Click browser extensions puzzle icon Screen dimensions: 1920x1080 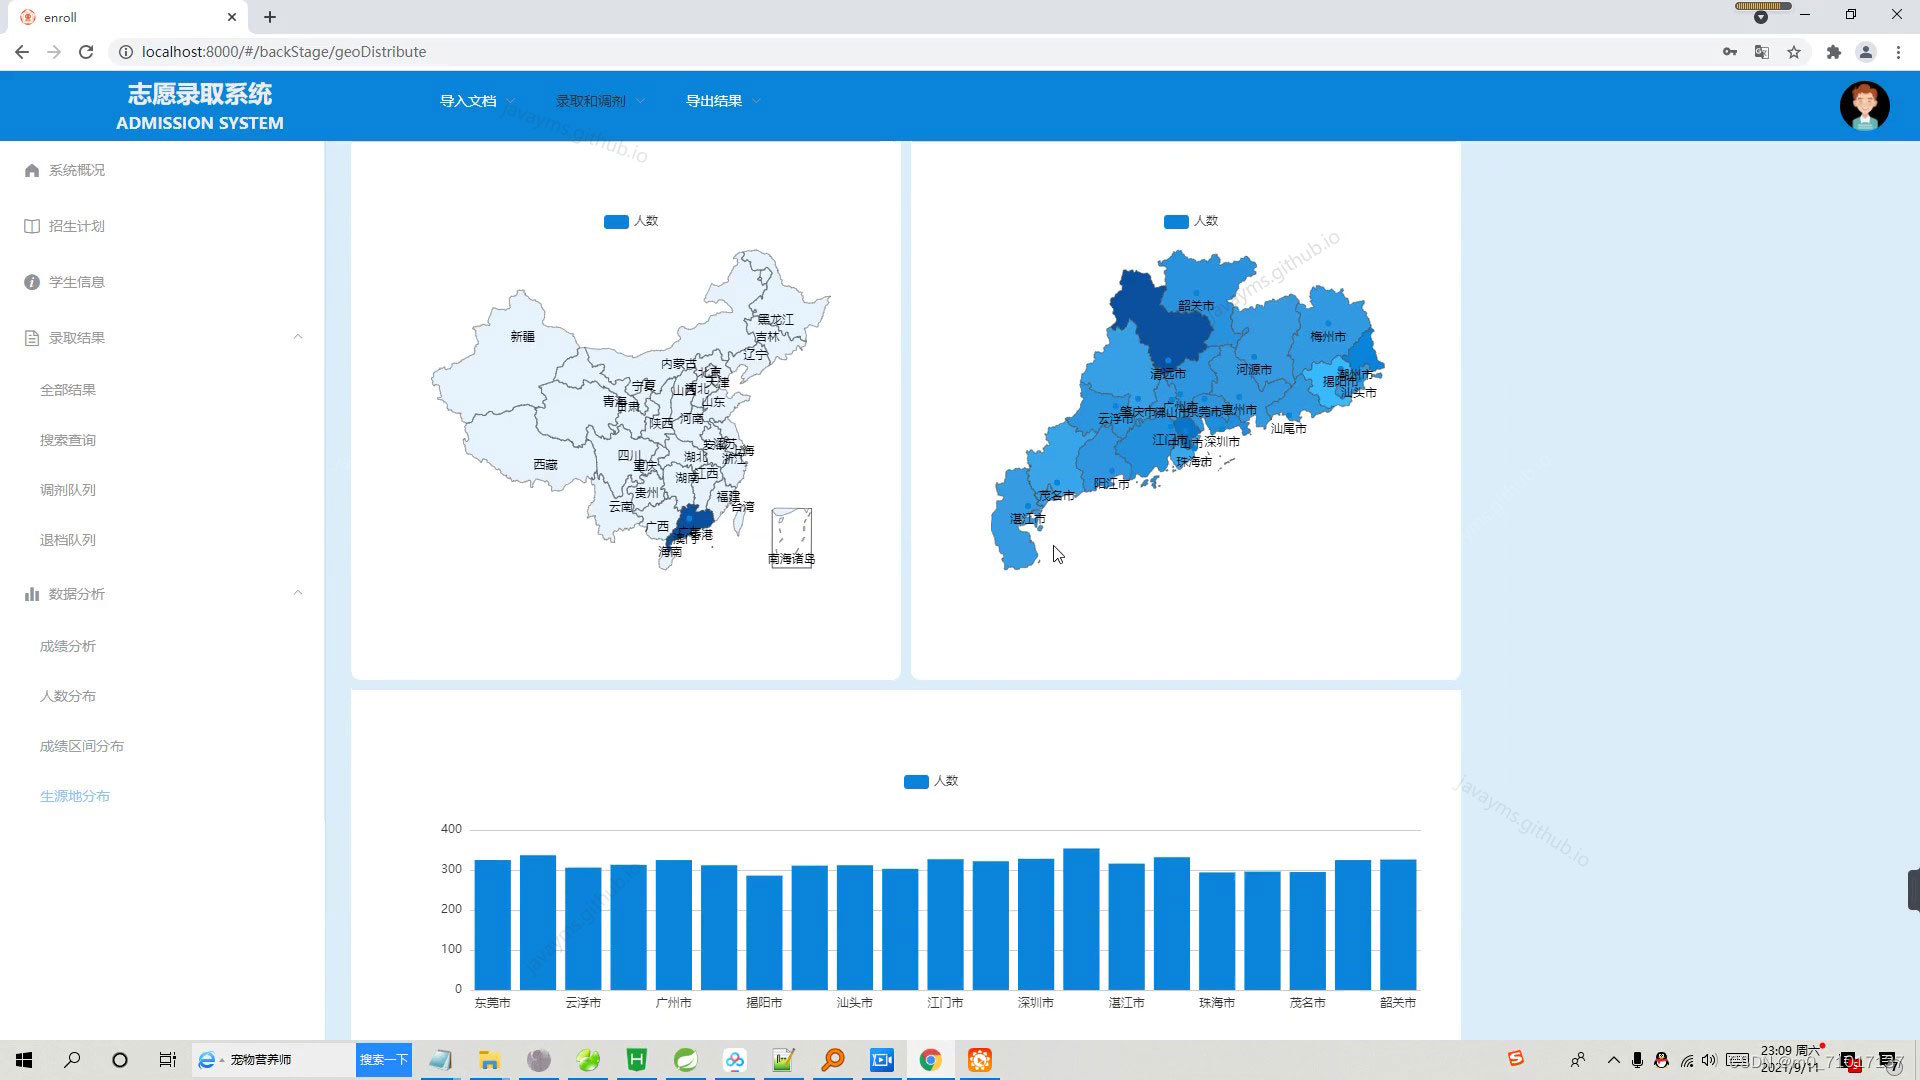point(1833,52)
